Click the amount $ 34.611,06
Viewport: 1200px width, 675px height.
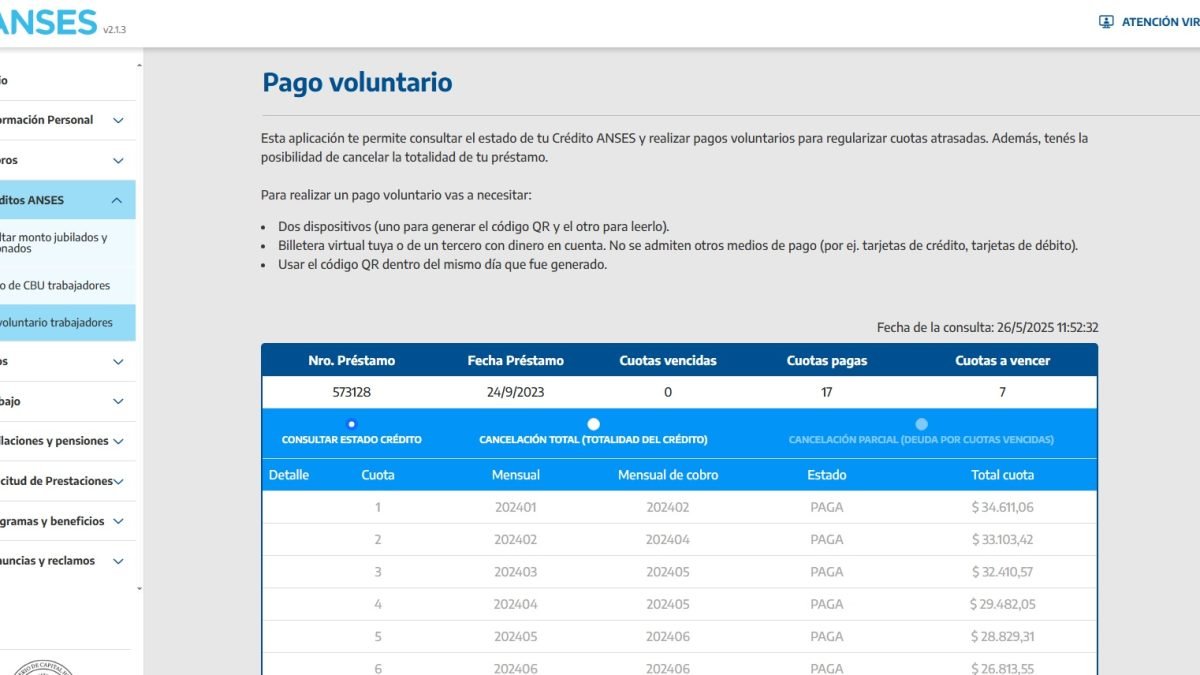tap(1003, 507)
